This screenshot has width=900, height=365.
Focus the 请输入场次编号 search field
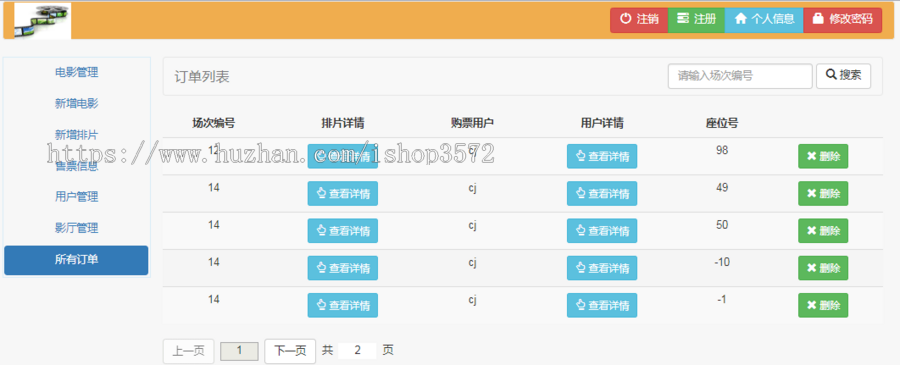pyautogui.click(x=740, y=76)
